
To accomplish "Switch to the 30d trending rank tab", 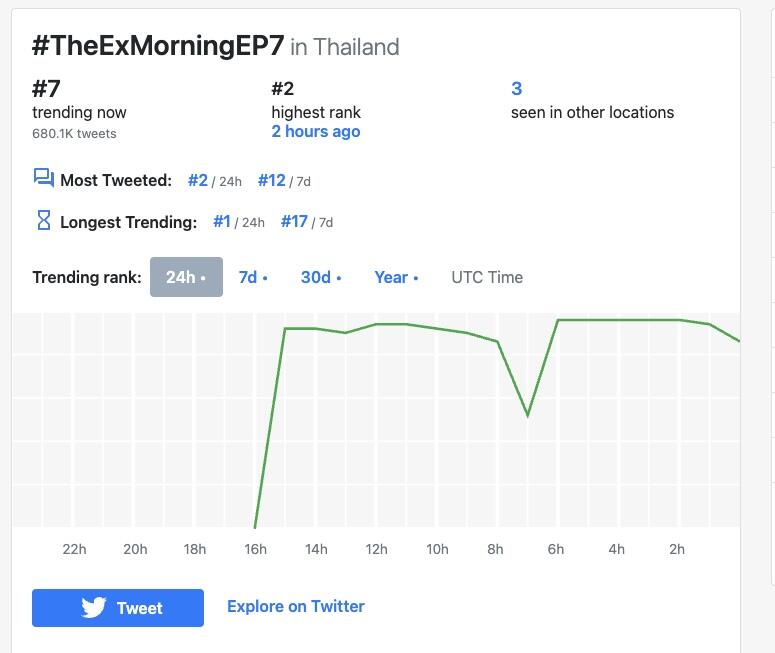I will [321, 277].
